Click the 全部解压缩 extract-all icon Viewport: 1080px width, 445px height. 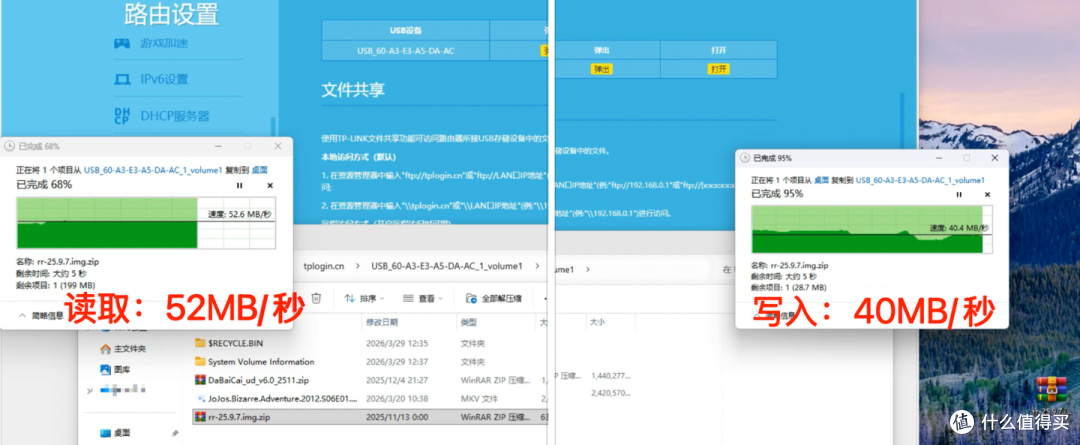point(472,298)
